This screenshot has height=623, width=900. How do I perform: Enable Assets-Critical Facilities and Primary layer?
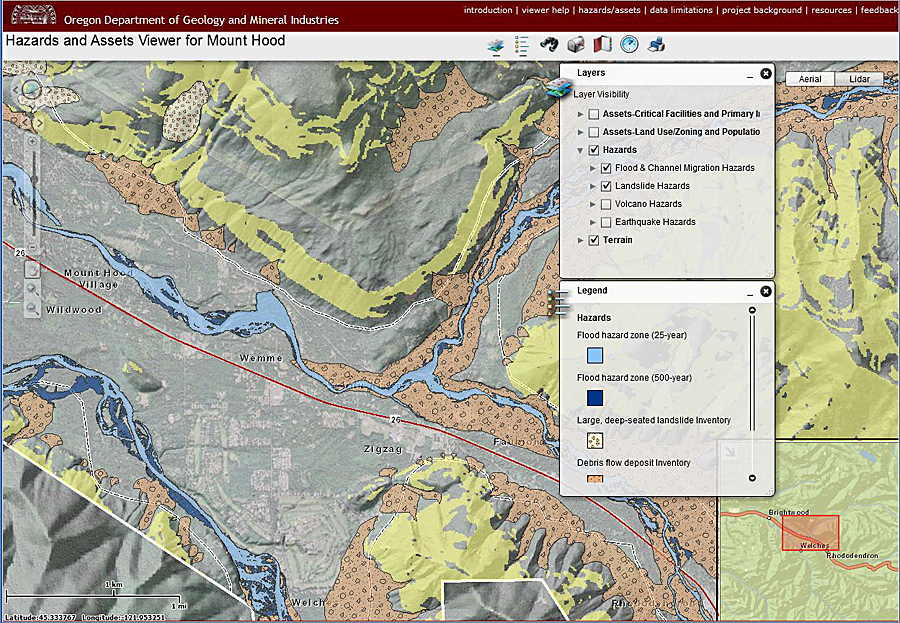(594, 113)
